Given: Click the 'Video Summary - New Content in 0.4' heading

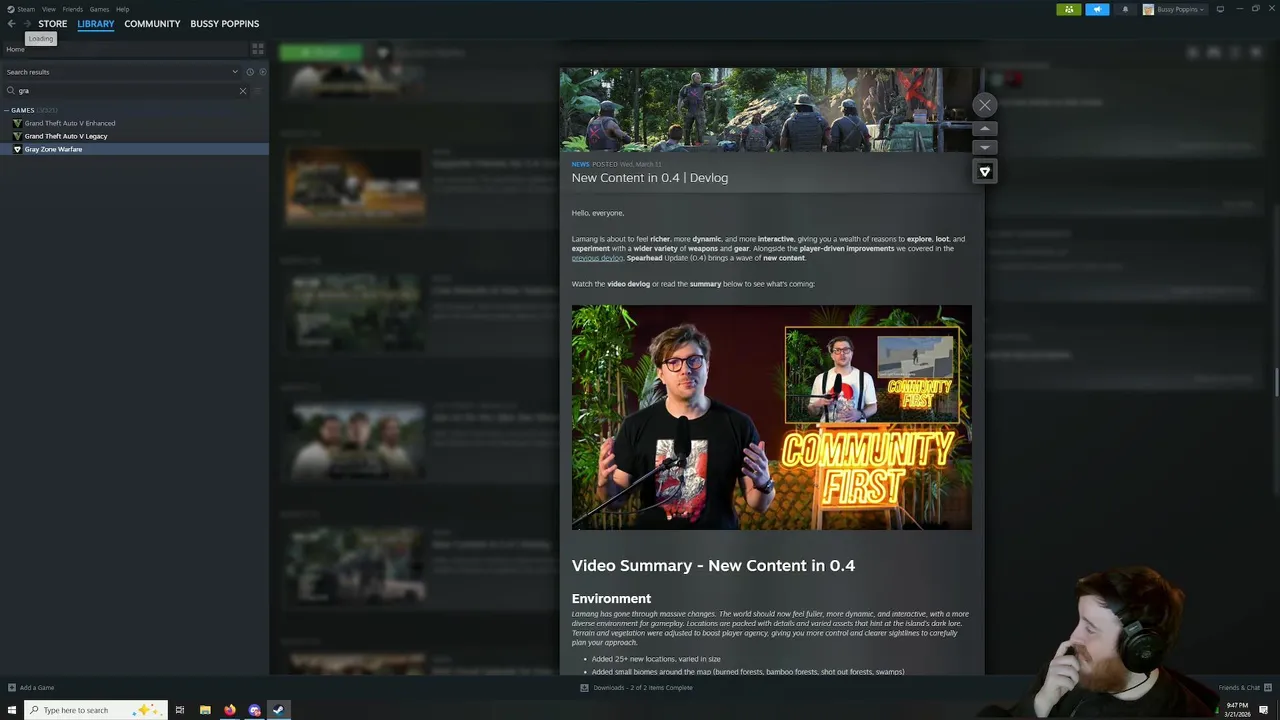Looking at the screenshot, I should (713, 566).
